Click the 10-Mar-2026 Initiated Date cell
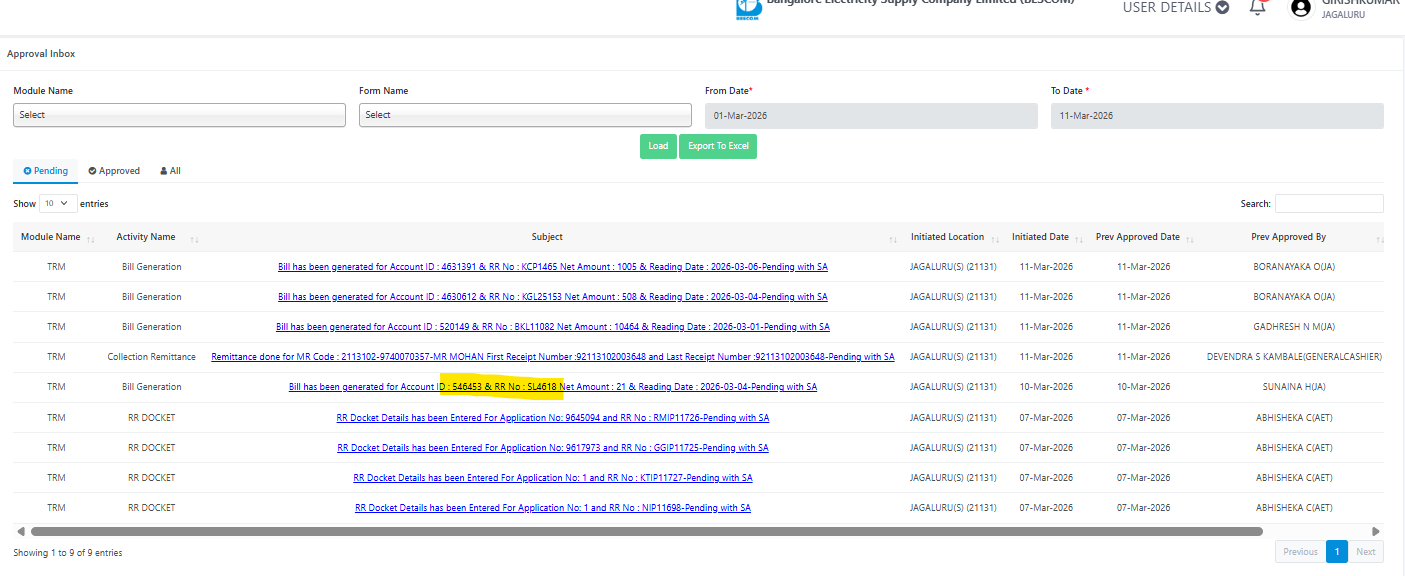This screenshot has width=1405, height=576. [x=1046, y=387]
